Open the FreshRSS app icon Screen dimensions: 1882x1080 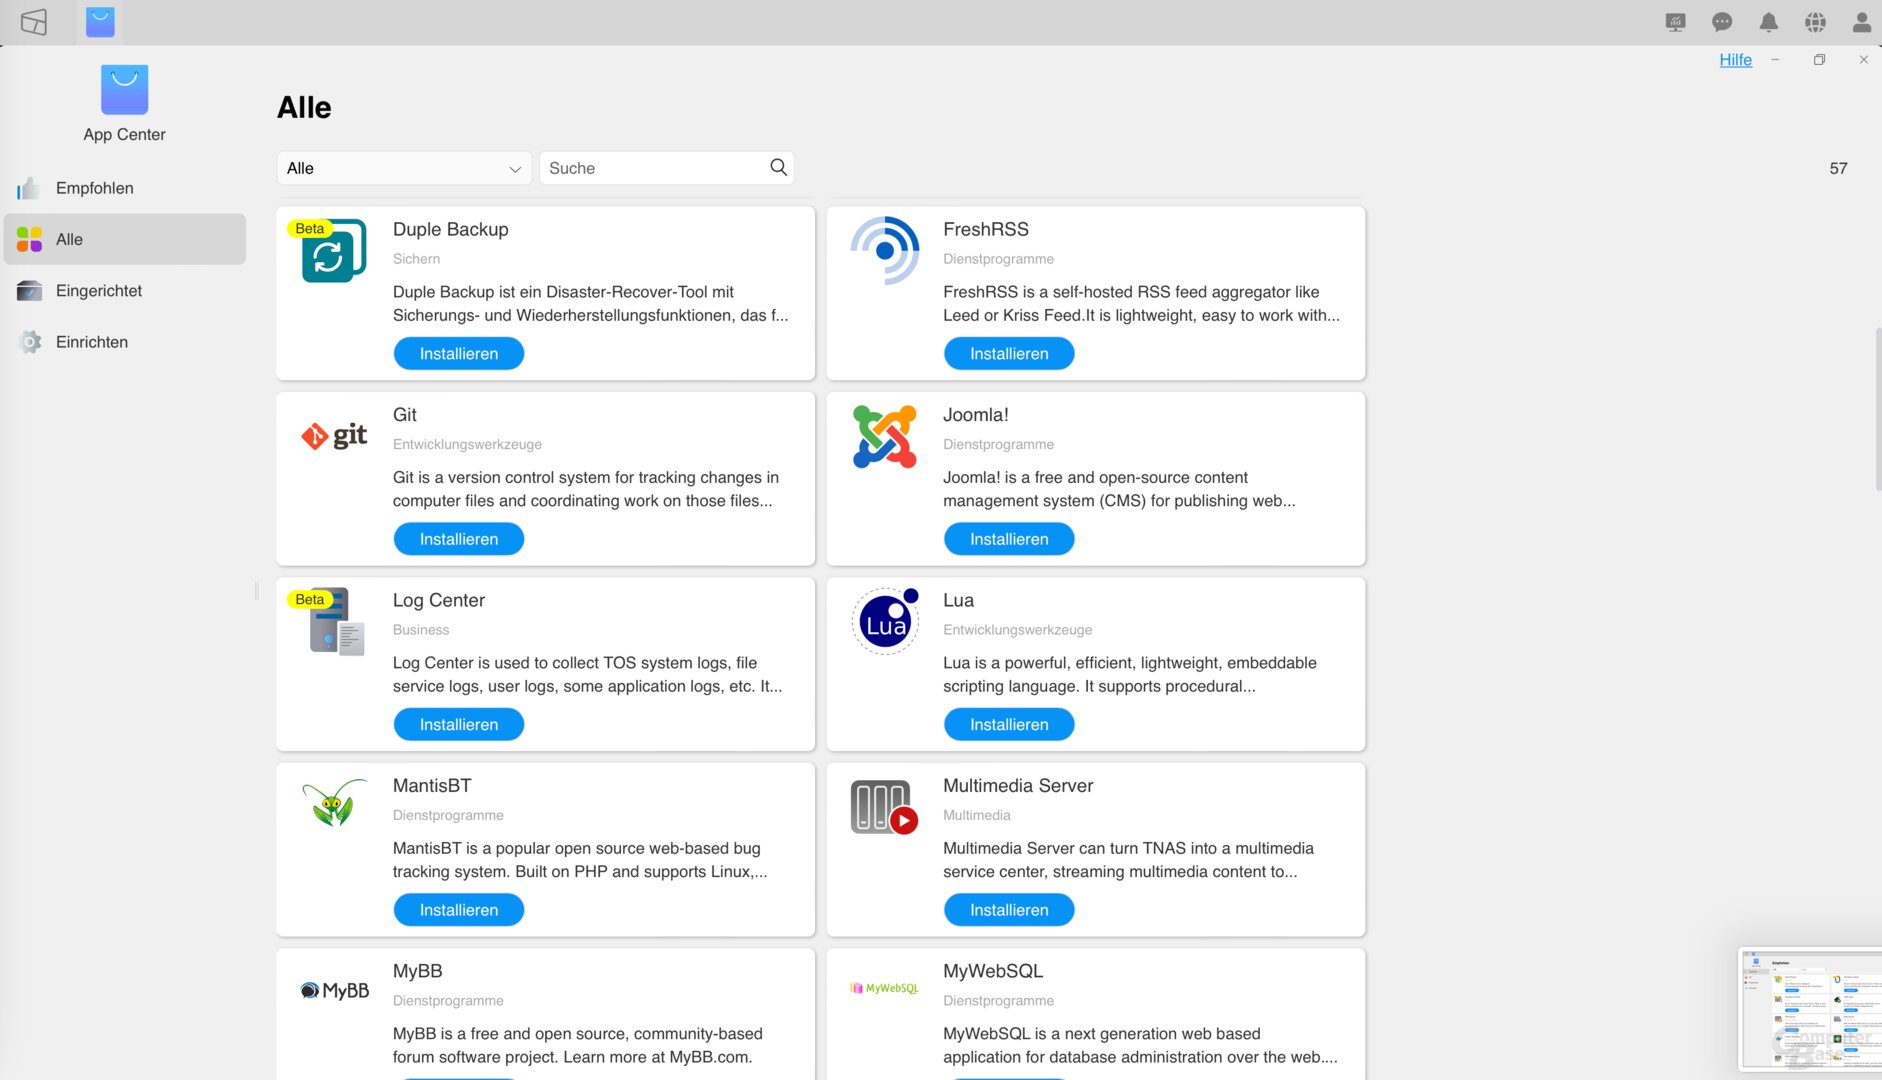pos(884,251)
